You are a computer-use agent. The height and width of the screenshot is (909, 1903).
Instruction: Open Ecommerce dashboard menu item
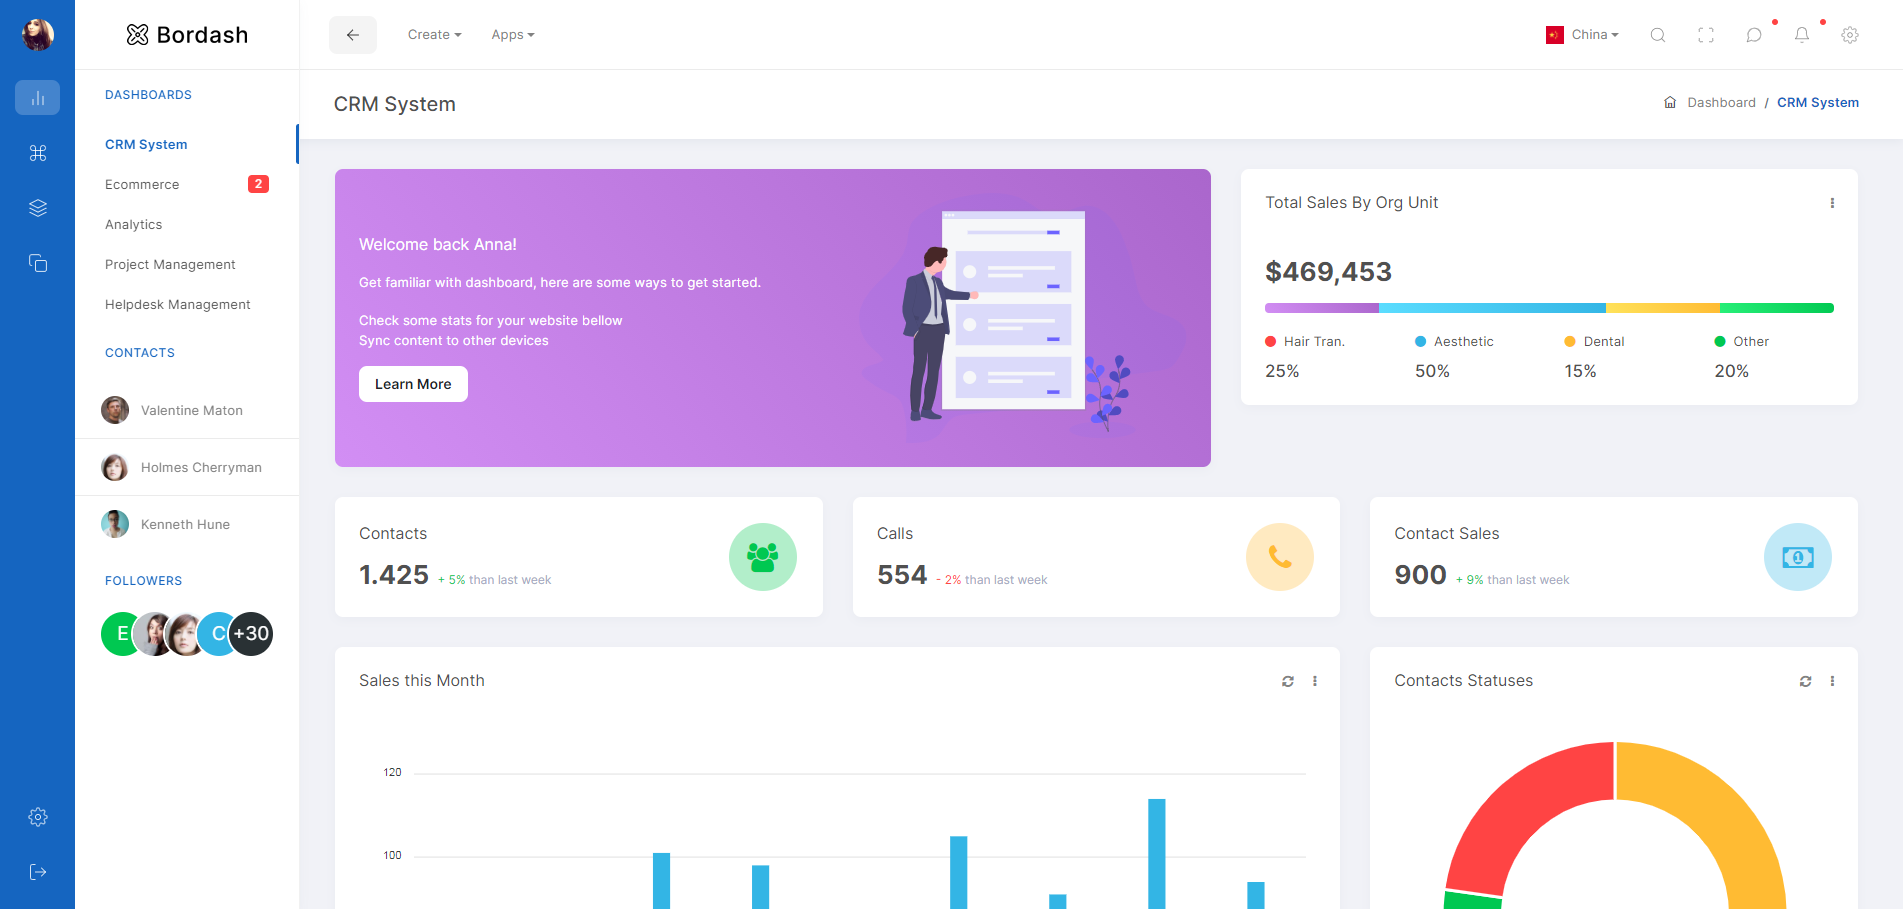142,185
